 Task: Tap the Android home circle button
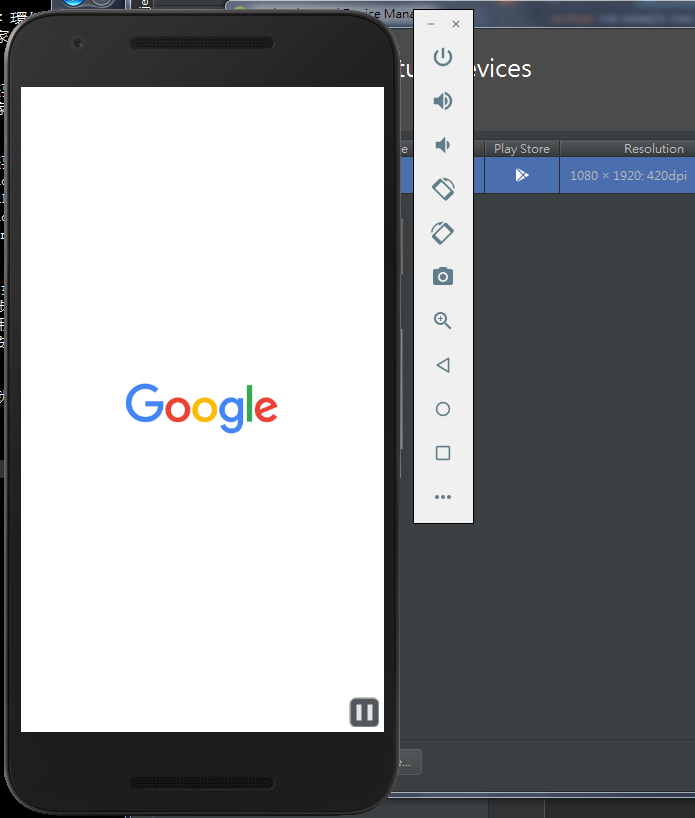click(443, 409)
